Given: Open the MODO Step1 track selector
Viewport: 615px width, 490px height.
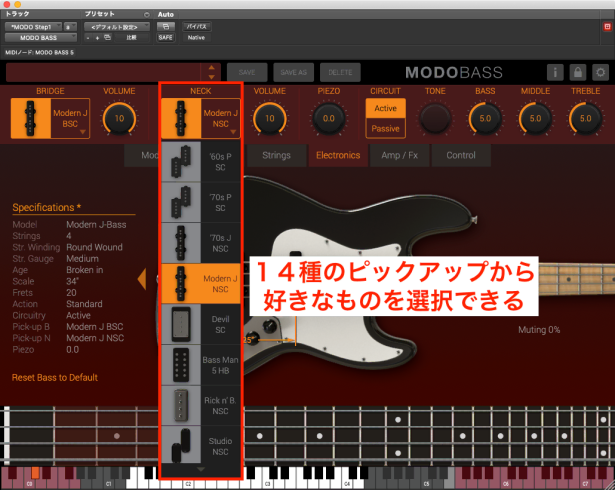Looking at the screenshot, I should click(33, 27).
